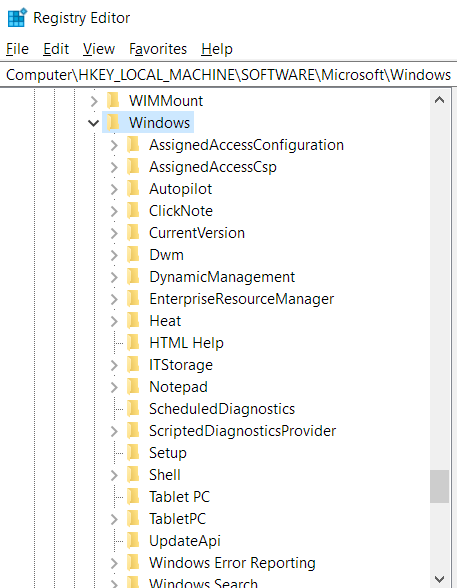Click the ClickNote folder icon
457x588 pixels.
pos(133,210)
